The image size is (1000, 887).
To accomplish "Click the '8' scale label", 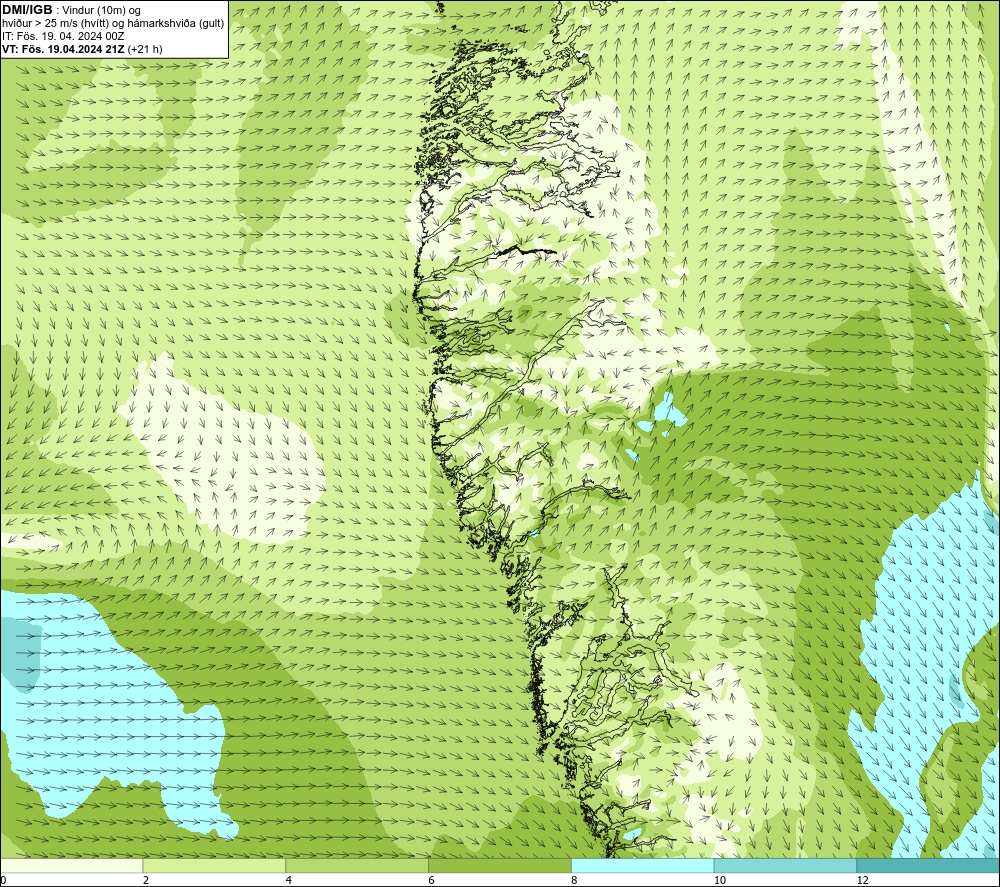I will (575, 880).
